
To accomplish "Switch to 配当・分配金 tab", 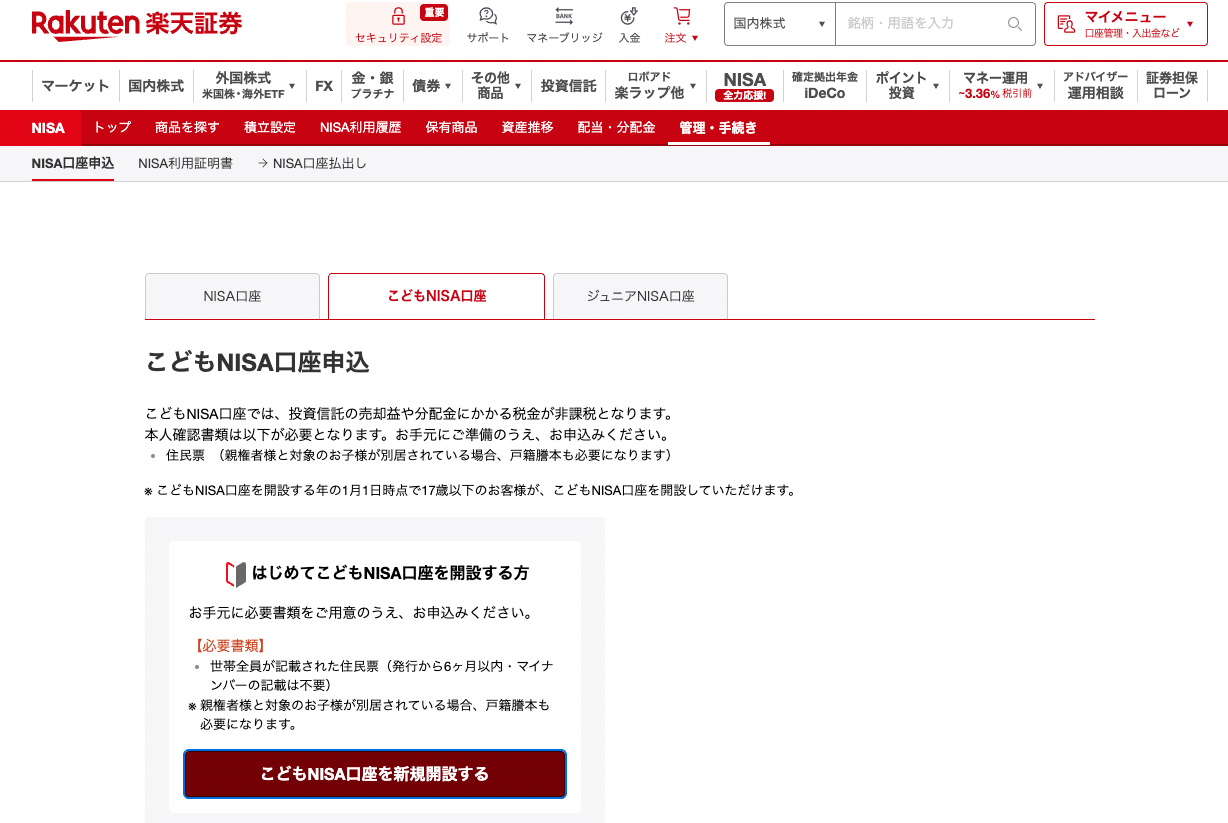I will coord(616,127).
